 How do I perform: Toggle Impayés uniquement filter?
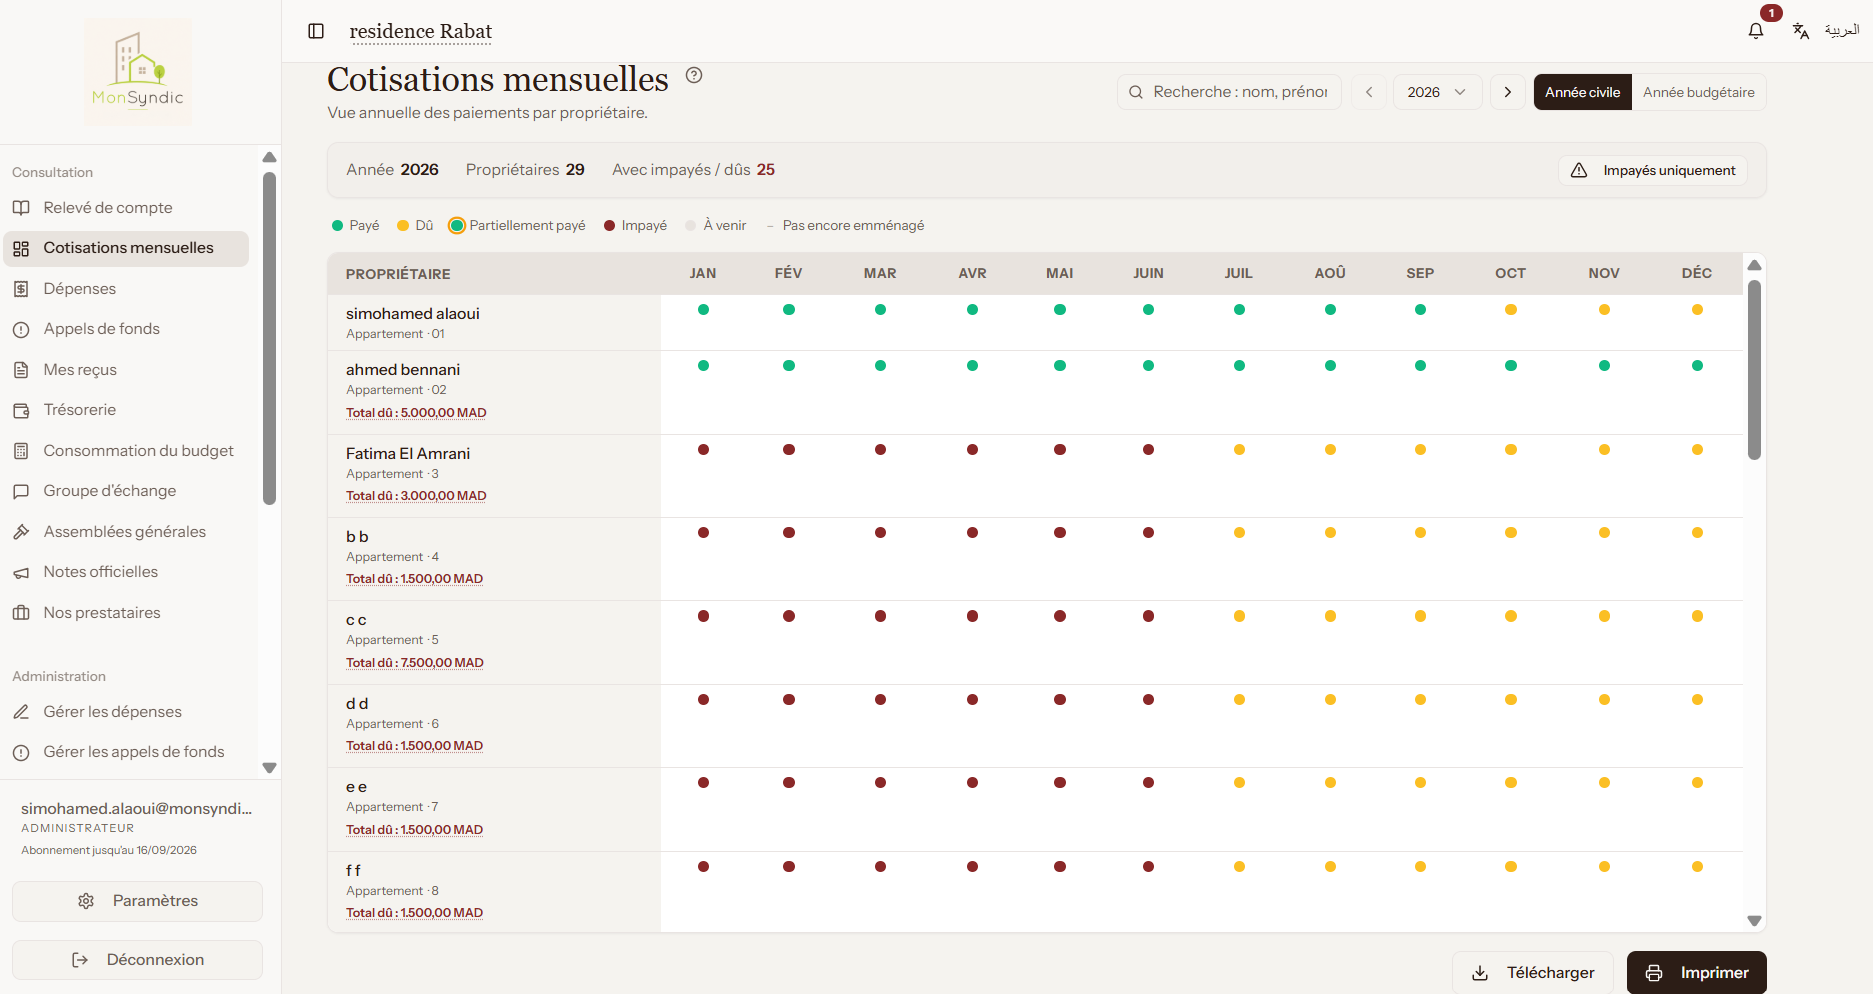tap(1653, 170)
